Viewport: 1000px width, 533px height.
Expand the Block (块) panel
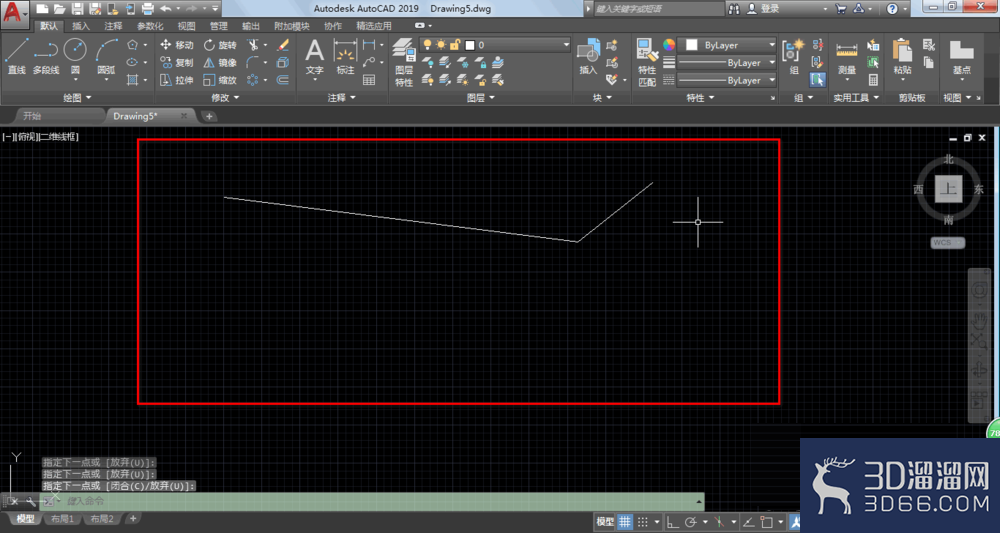tap(602, 98)
